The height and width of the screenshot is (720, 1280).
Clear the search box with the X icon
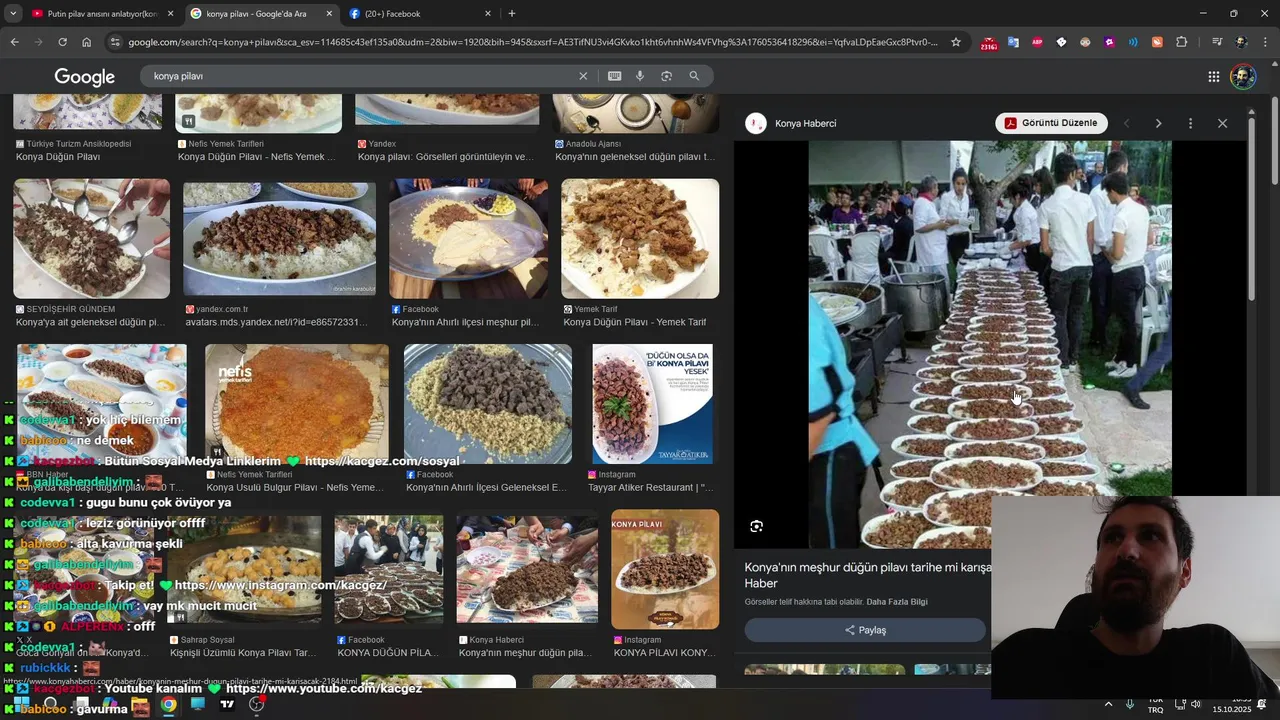pos(583,76)
